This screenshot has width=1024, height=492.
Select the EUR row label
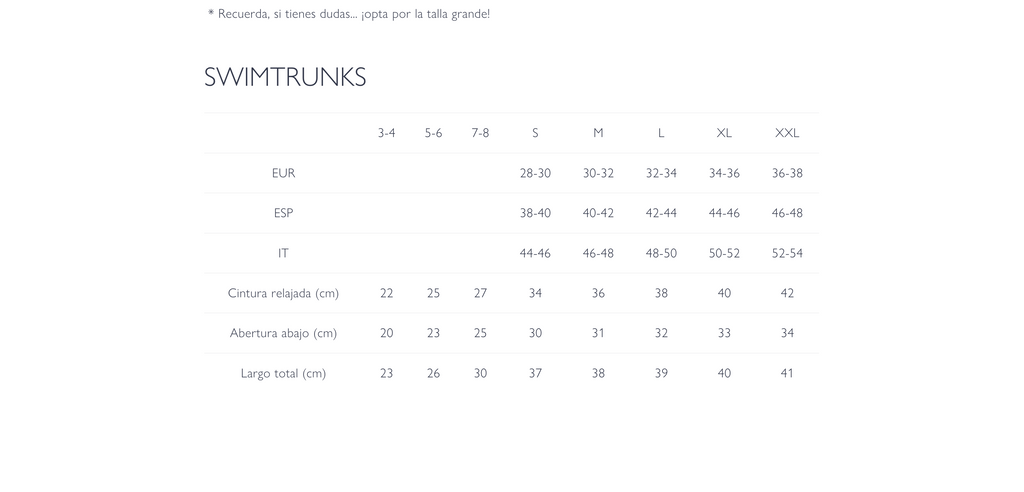[x=283, y=173]
